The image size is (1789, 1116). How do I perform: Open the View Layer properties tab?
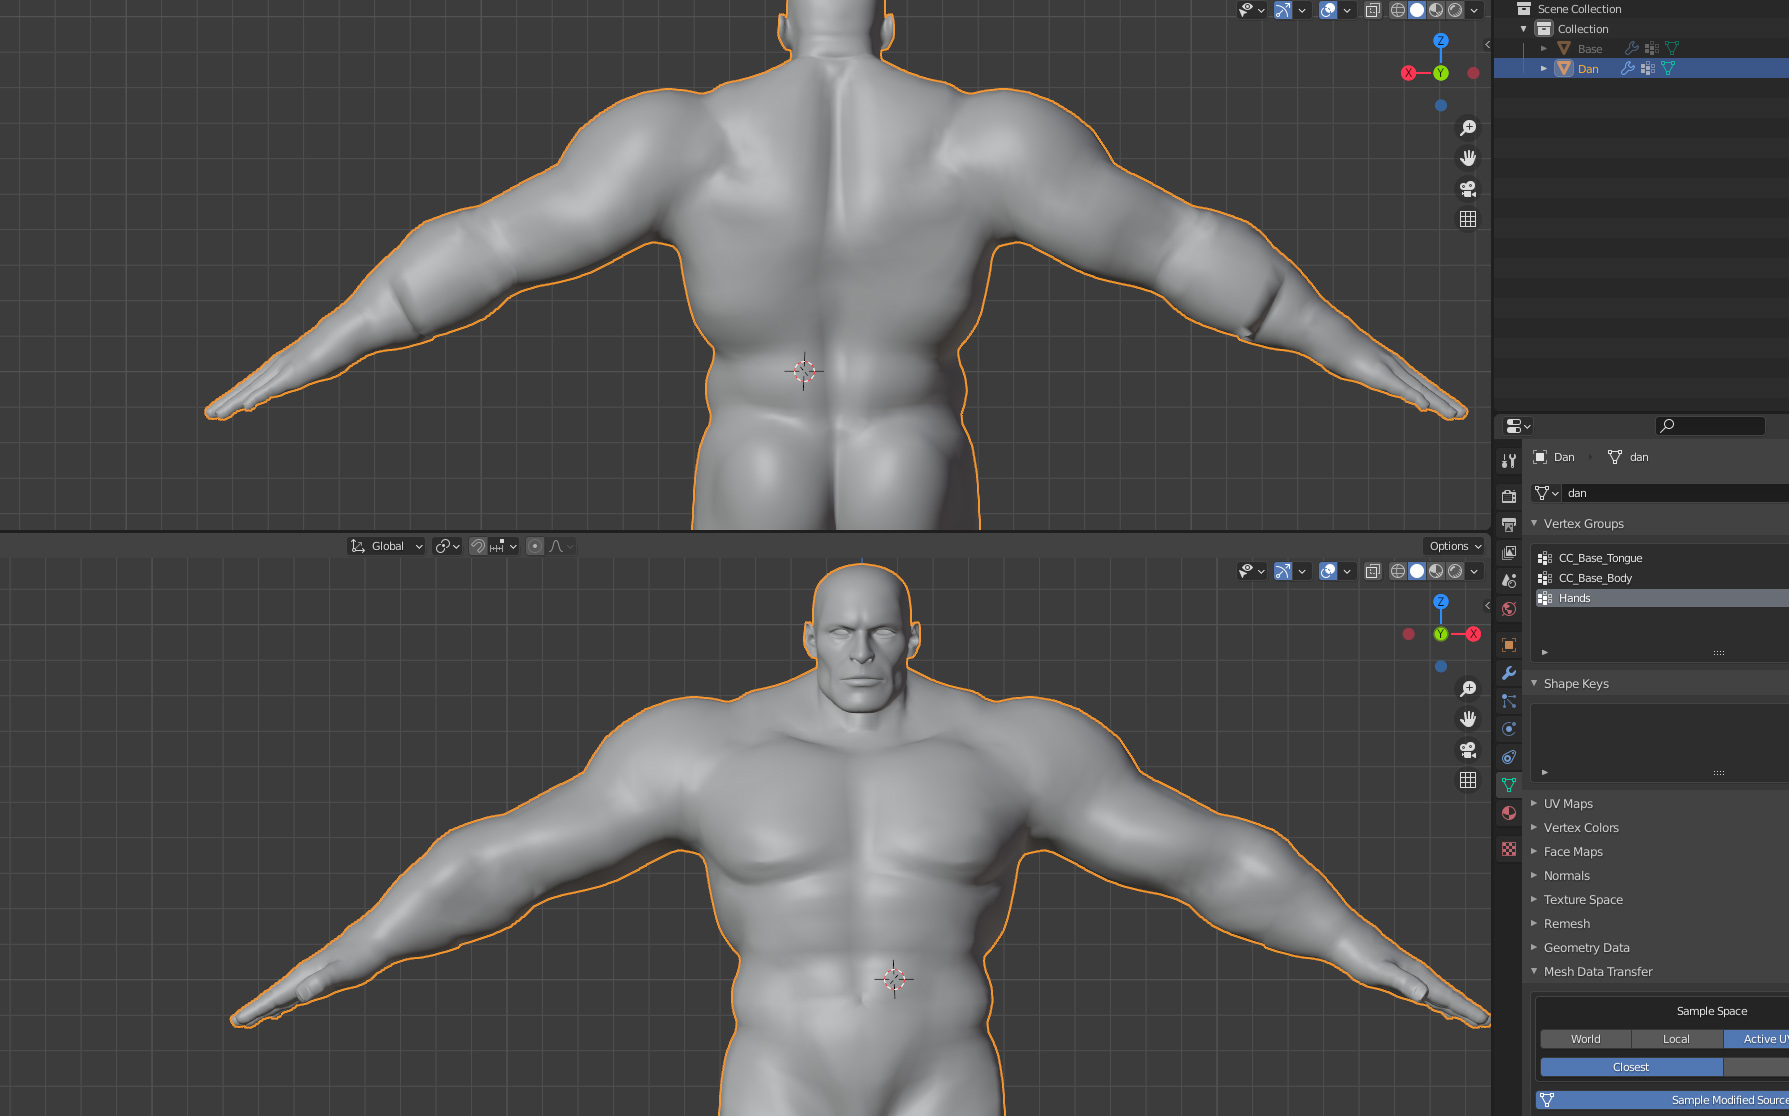point(1509,552)
